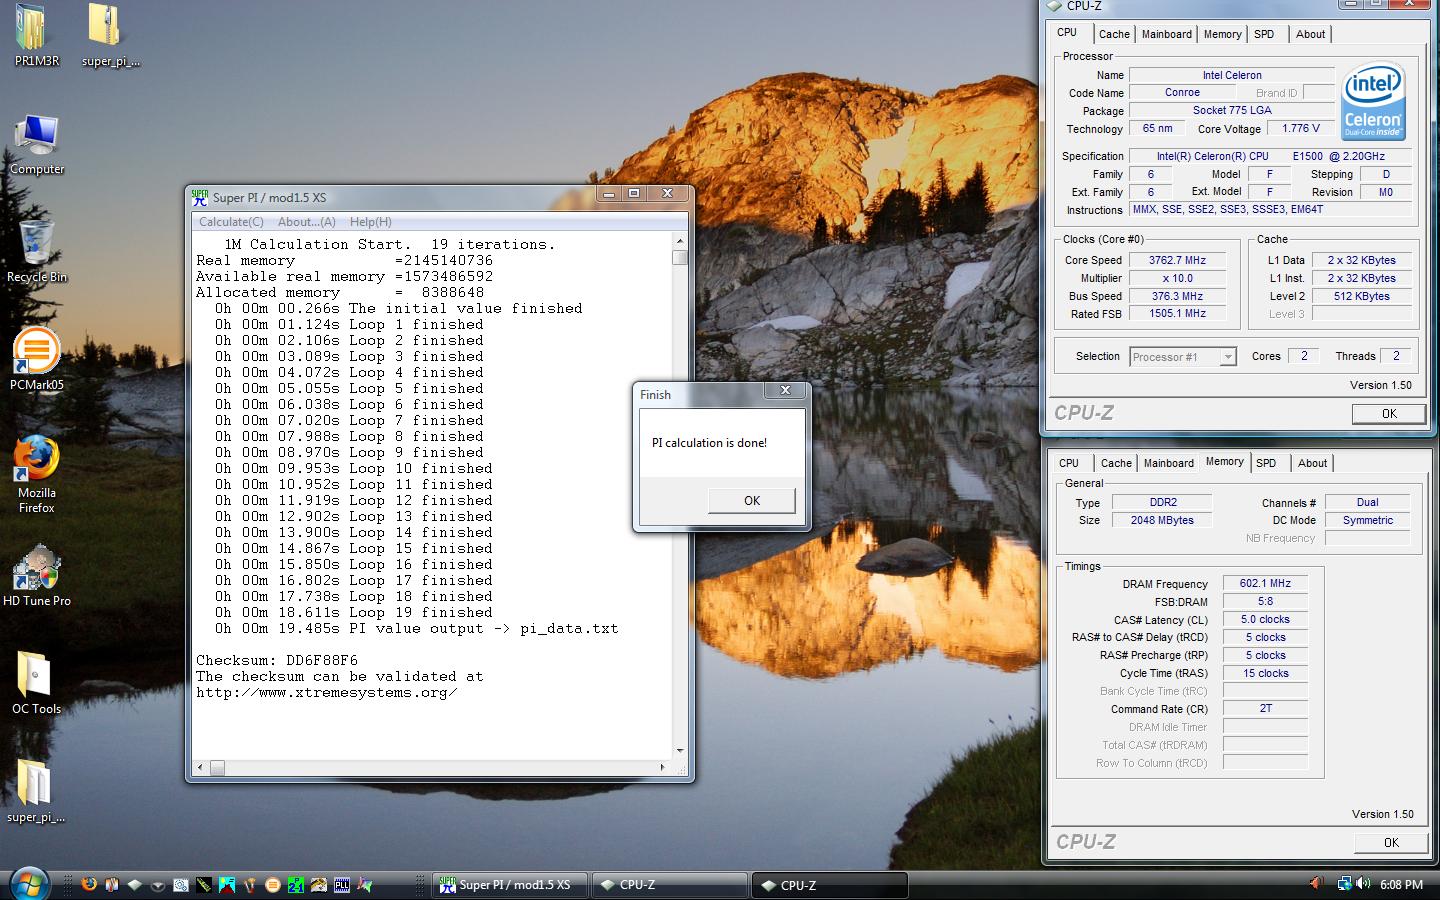
Task: Click the FSB:DRAM ratio 5:8 field
Action: click(1265, 601)
